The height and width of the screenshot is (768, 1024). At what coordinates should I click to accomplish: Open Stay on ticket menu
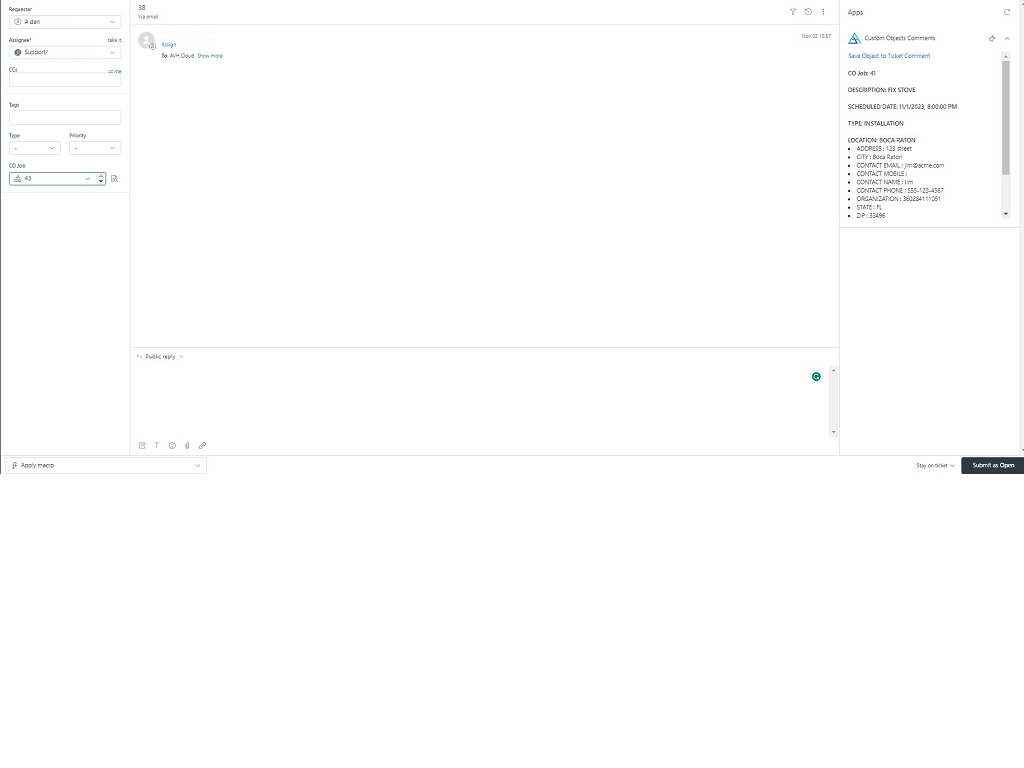pos(935,466)
